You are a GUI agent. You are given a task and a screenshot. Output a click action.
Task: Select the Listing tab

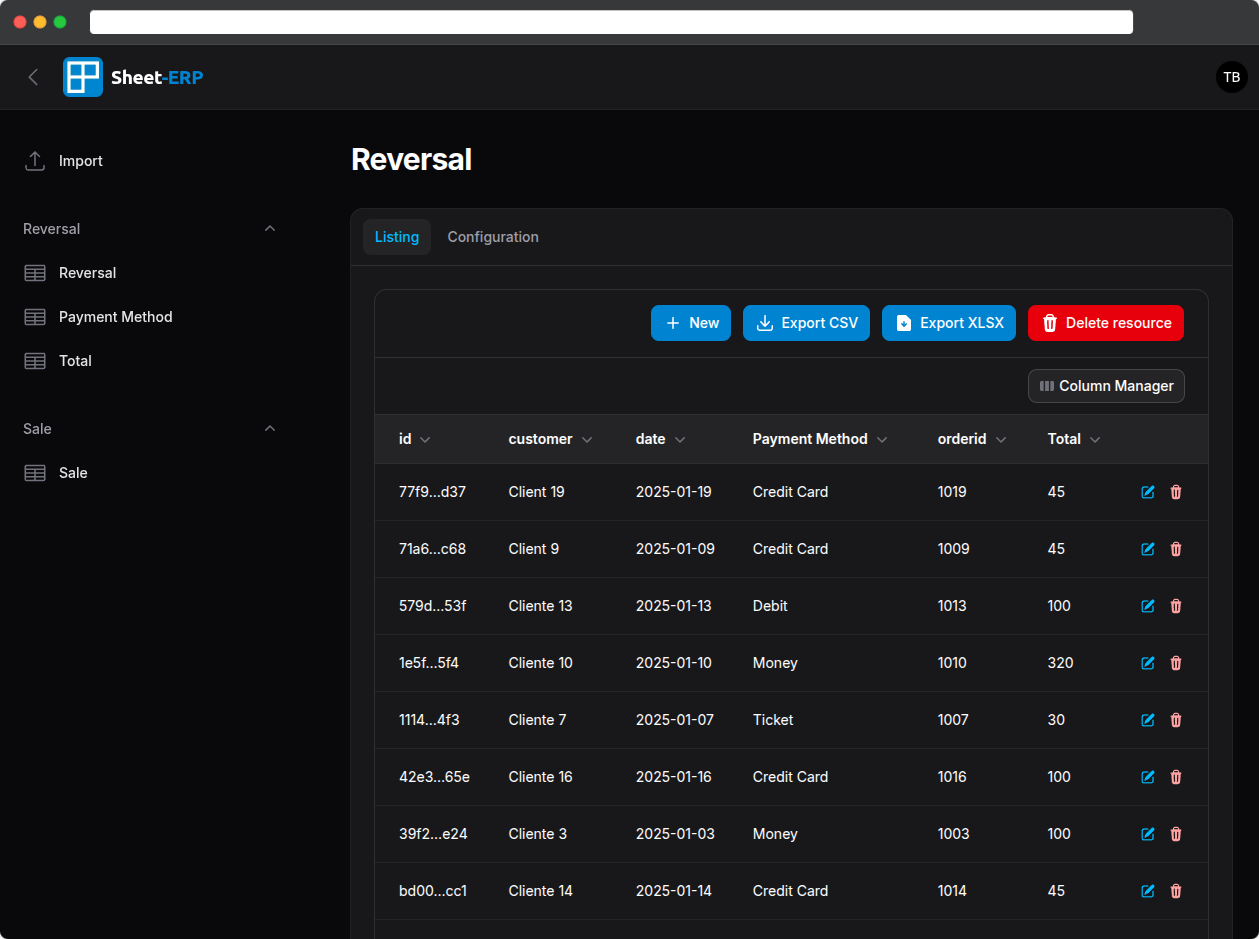[396, 237]
